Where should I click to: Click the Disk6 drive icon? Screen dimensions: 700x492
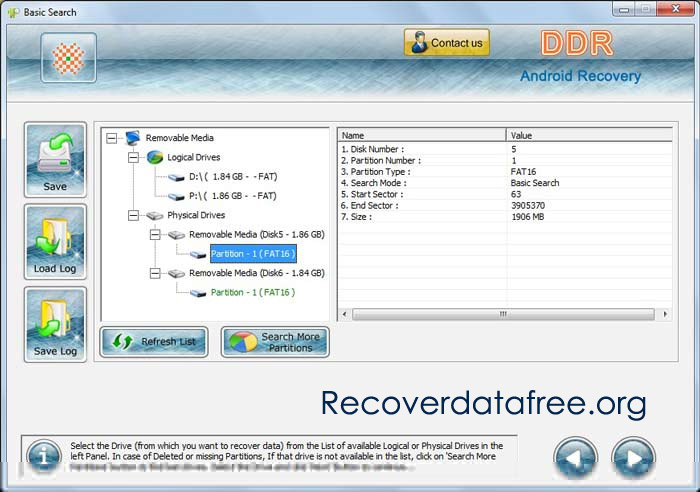point(176,273)
